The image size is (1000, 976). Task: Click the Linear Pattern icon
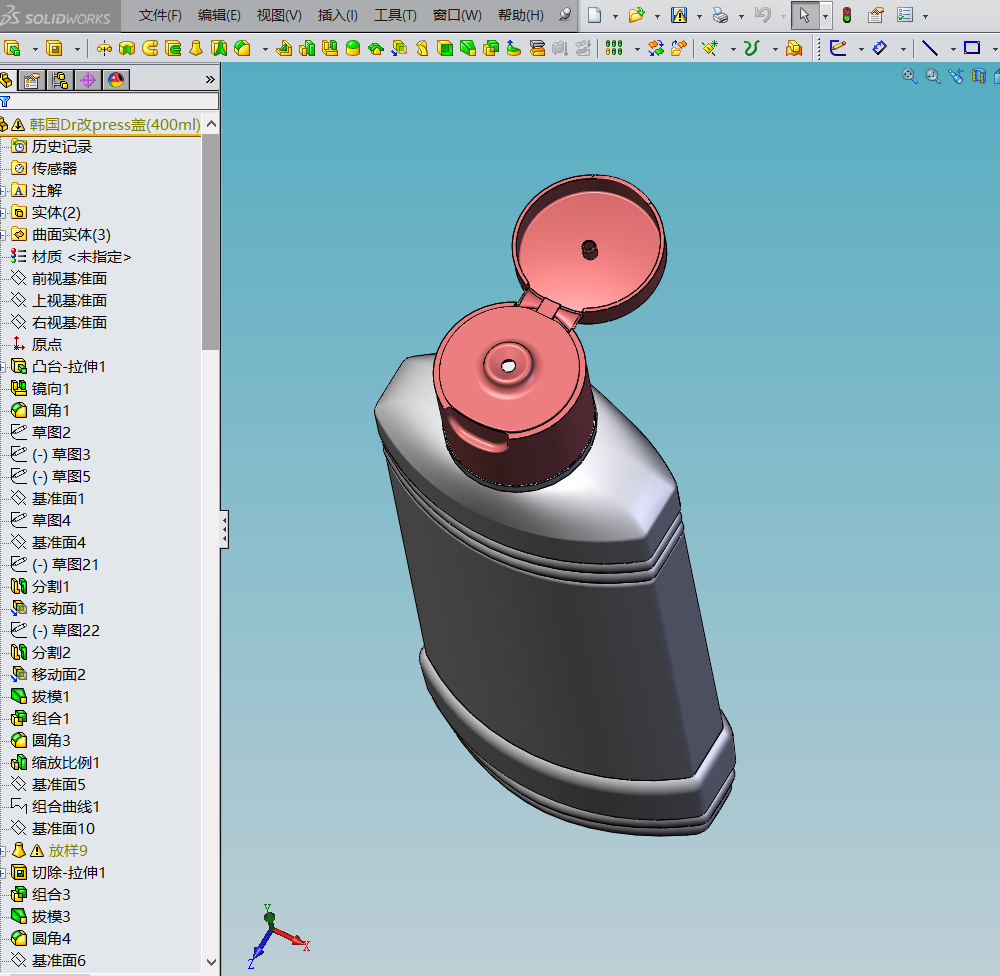pos(614,48)
